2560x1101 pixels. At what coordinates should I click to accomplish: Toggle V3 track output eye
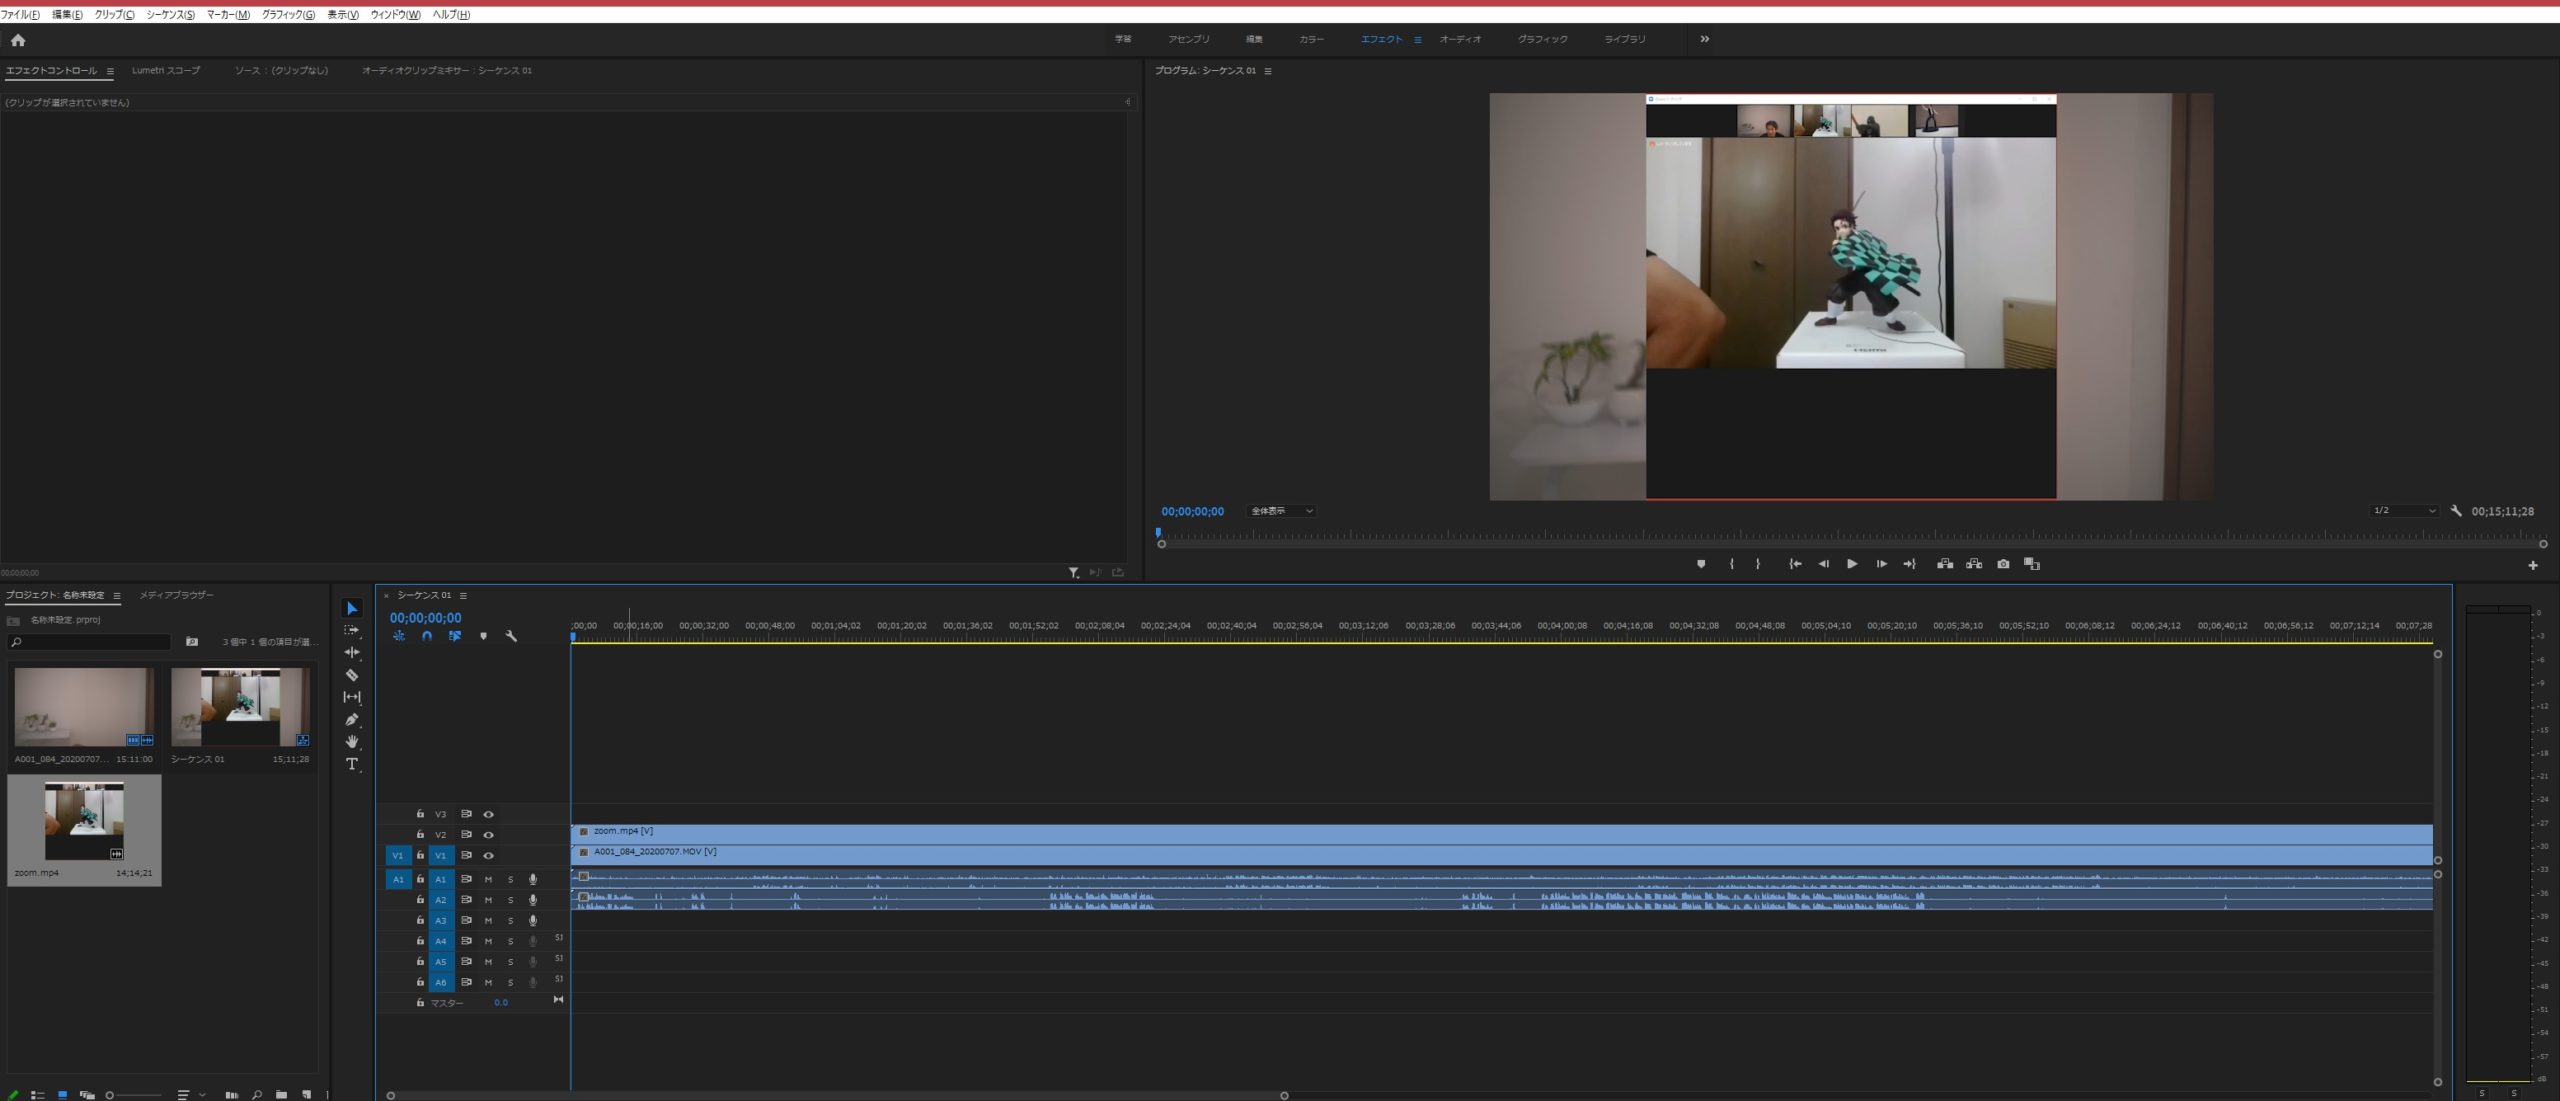[489, 814]
